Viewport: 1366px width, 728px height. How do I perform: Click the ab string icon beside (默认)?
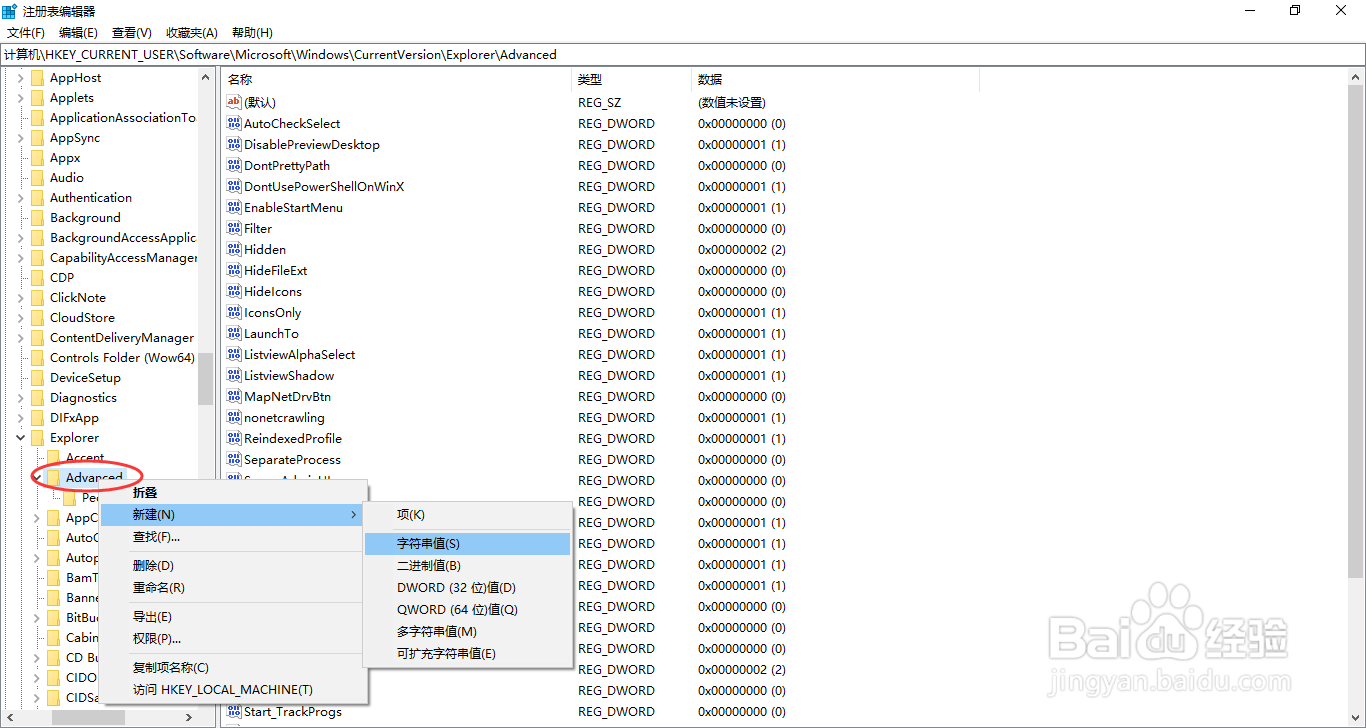tap(231, 102)
